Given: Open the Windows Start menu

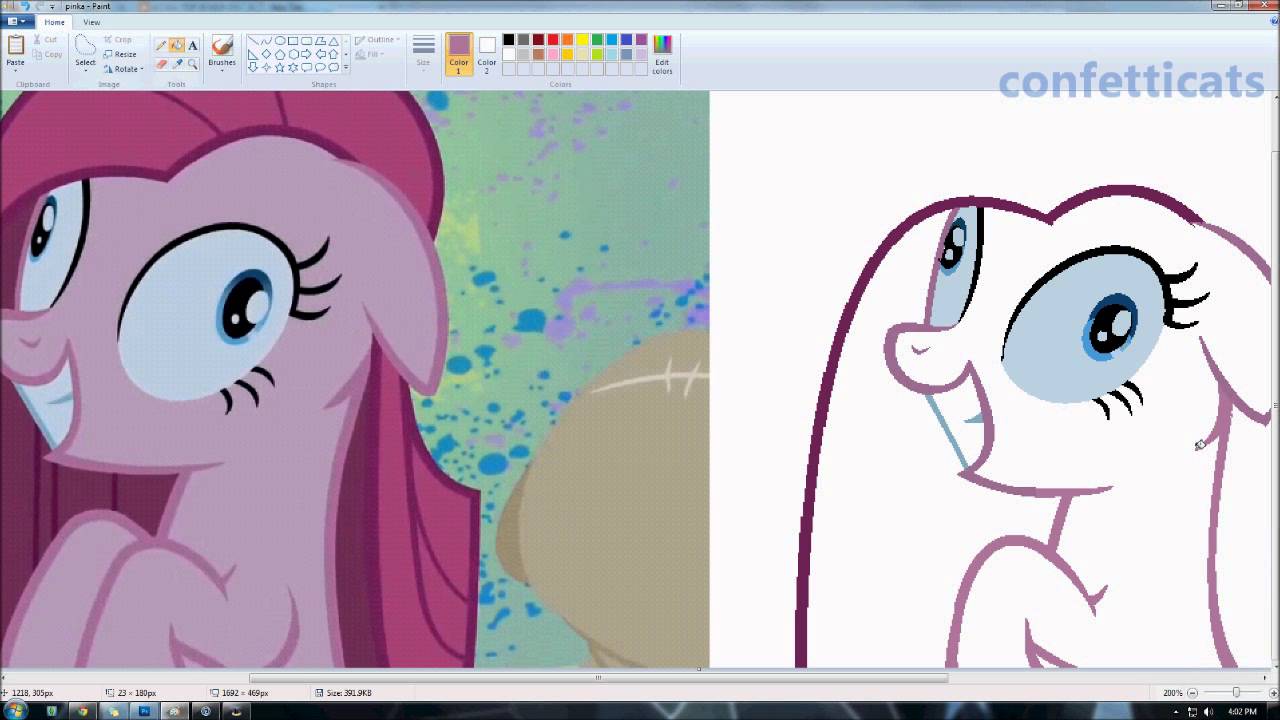Looking at the screenshot, I should (15, 710).
